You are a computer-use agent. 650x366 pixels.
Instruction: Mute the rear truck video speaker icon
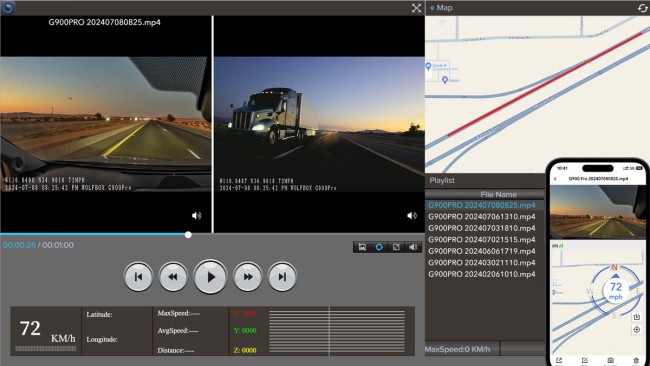[412, 216]
